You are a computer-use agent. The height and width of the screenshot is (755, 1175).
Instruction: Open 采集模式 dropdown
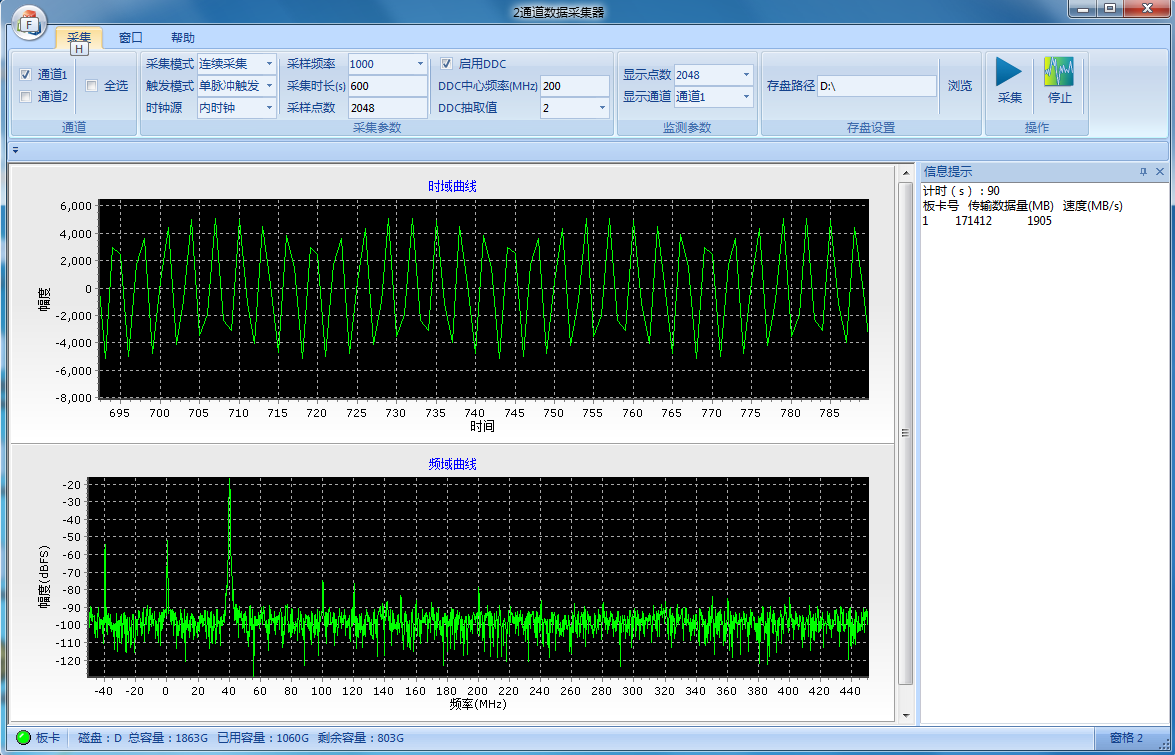point(270,64)
